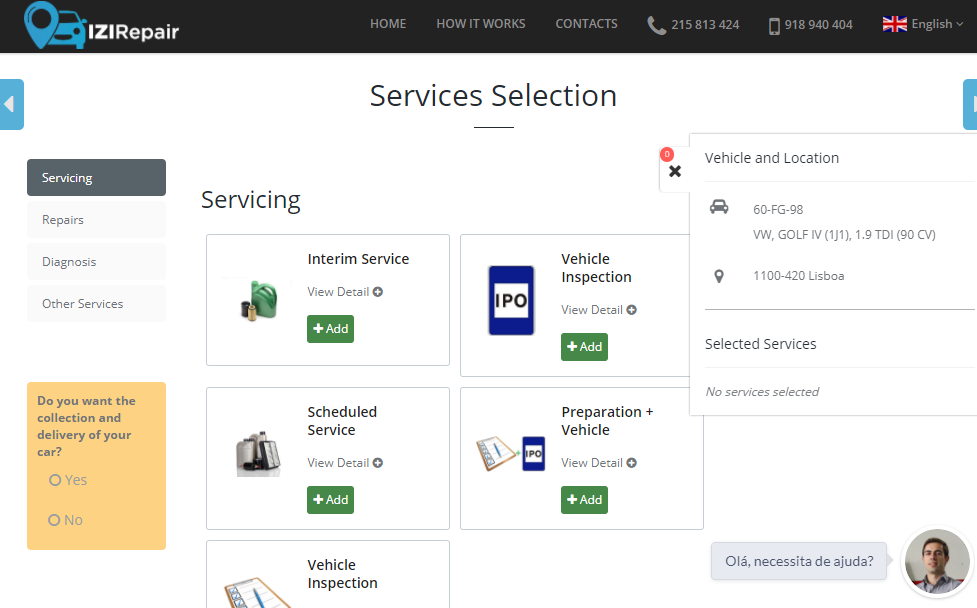
Task: Add the Preparation + Vehicle service
Action: click(x=584, y=500)
